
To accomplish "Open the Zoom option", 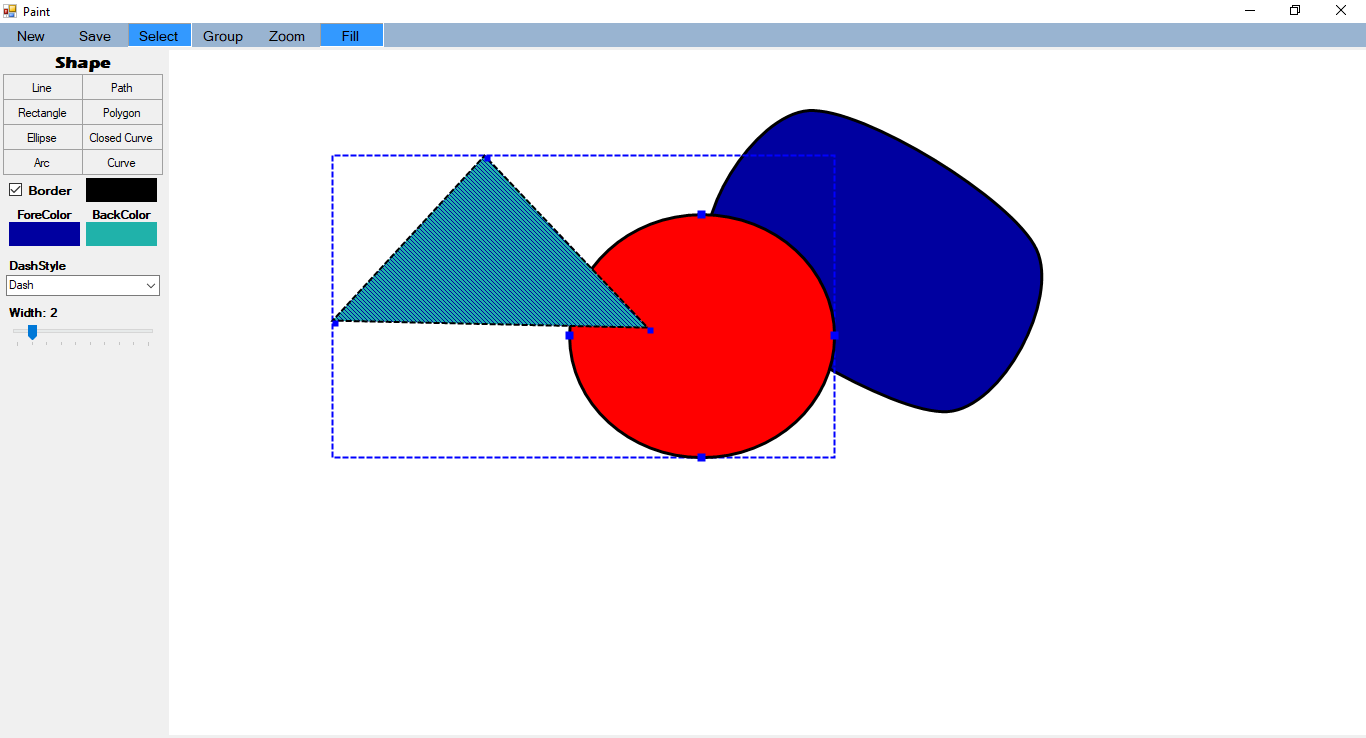I will point(287,36).
